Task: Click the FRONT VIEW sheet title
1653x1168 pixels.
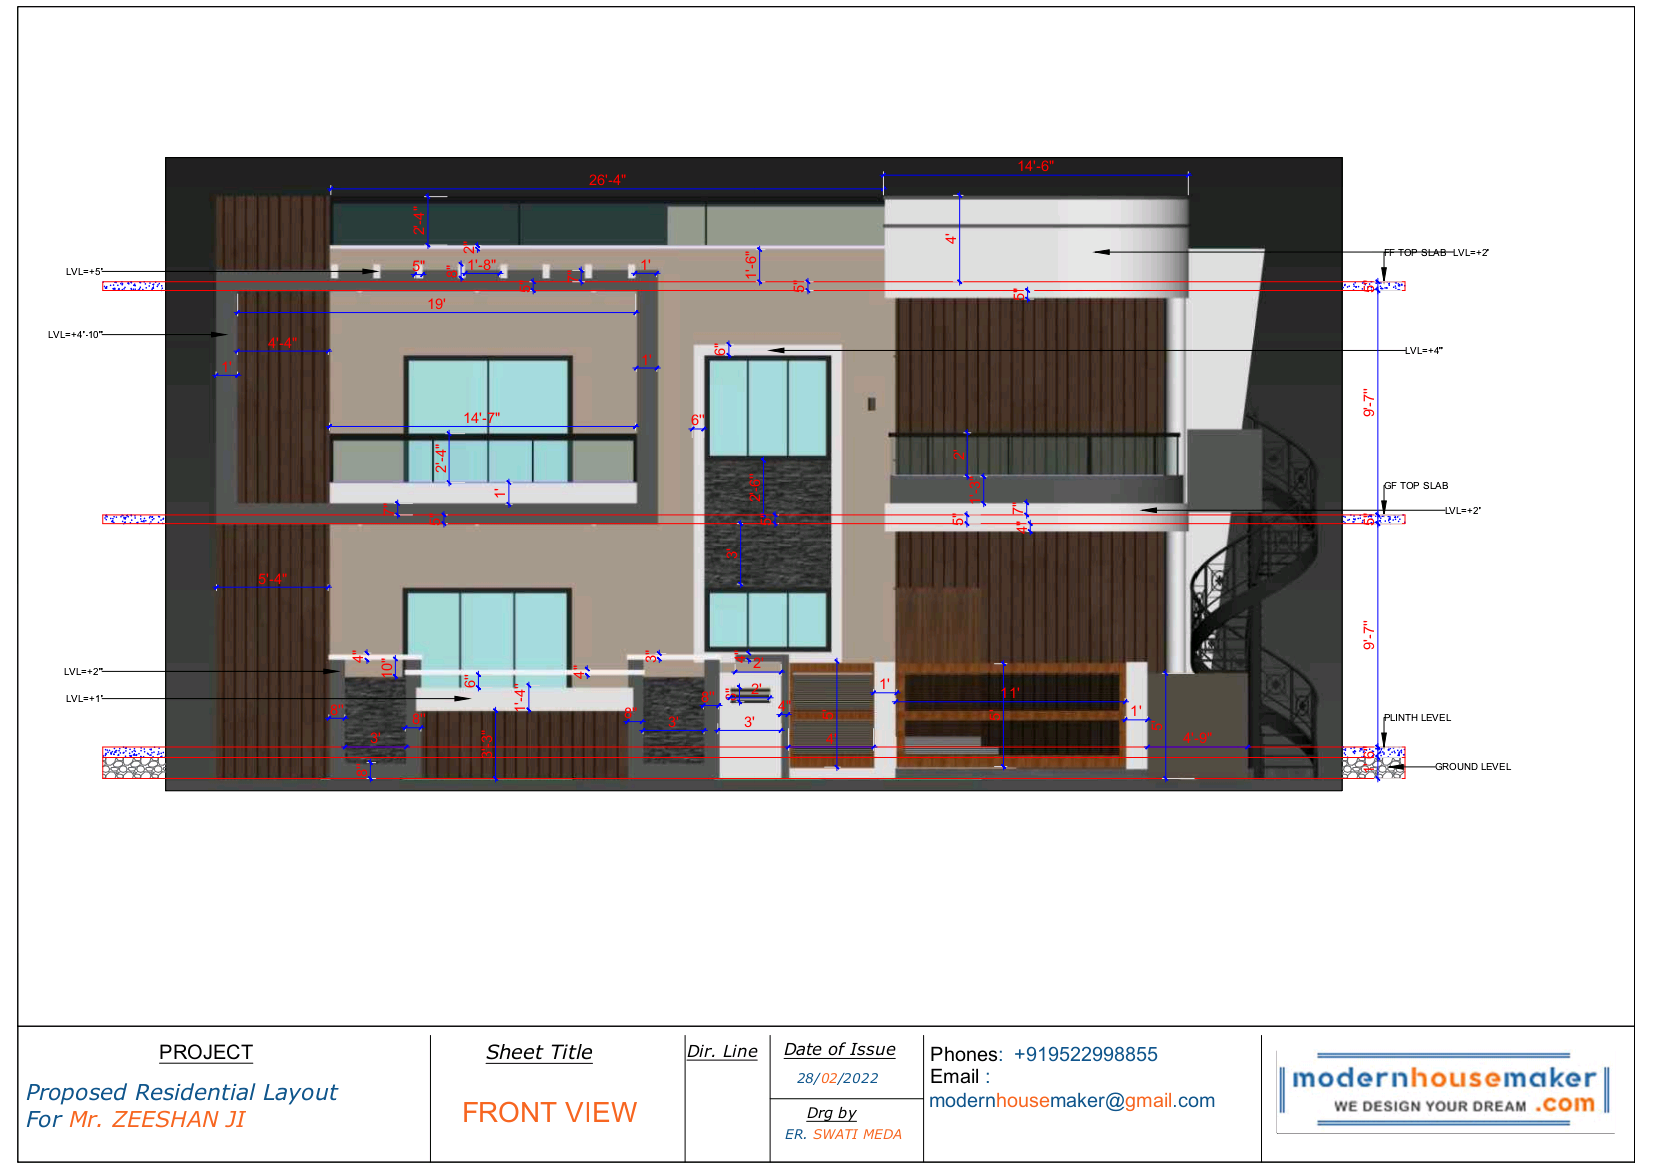Action: tap(549, 1112)
